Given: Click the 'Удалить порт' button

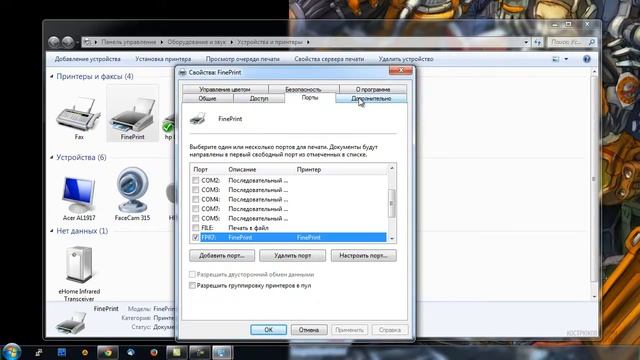Looking at the screenshot, I should (x=292, y=256).
